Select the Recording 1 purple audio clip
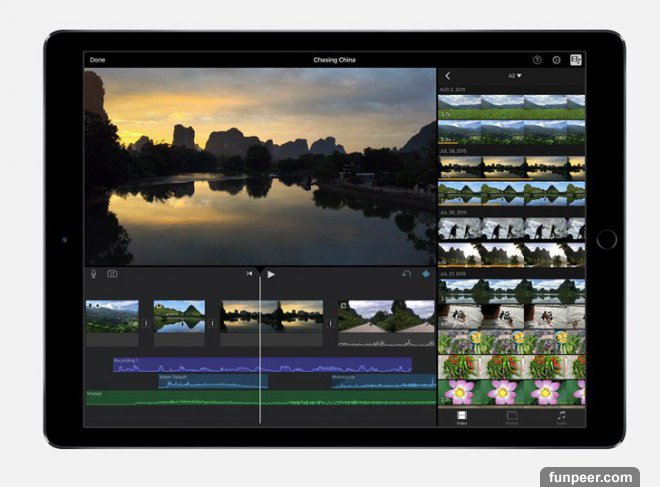The image size is (660, 487). pos(262,365)
